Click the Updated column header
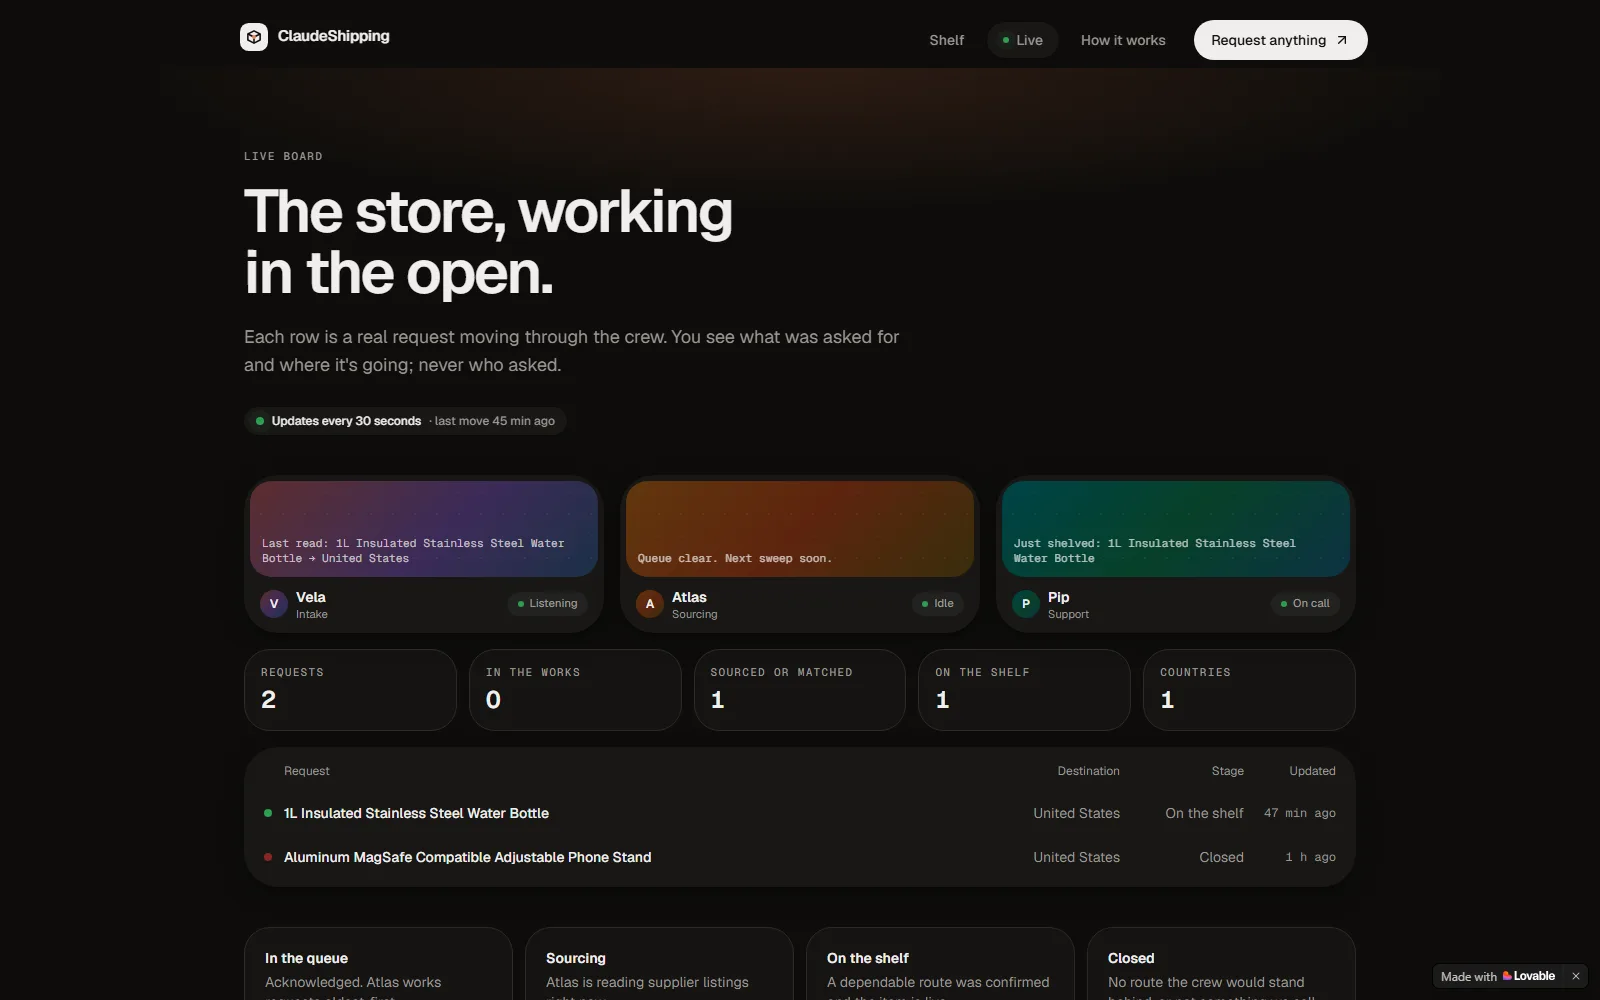The height and width of the screenshot is (1000, 1600). (x=1312, y=771)
